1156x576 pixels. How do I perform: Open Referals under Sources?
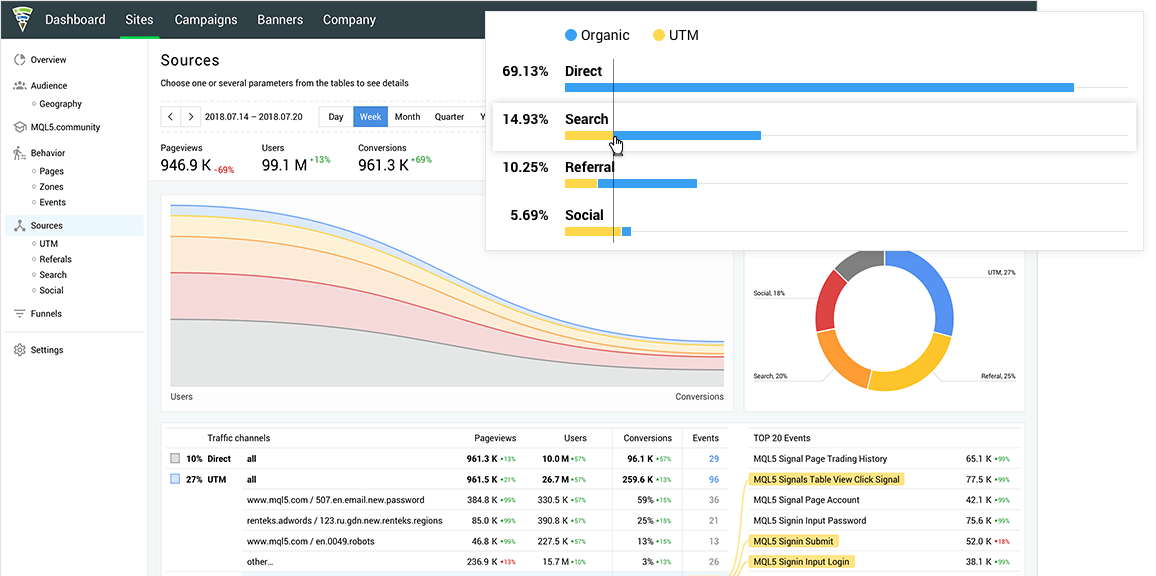tap(55, 259)
